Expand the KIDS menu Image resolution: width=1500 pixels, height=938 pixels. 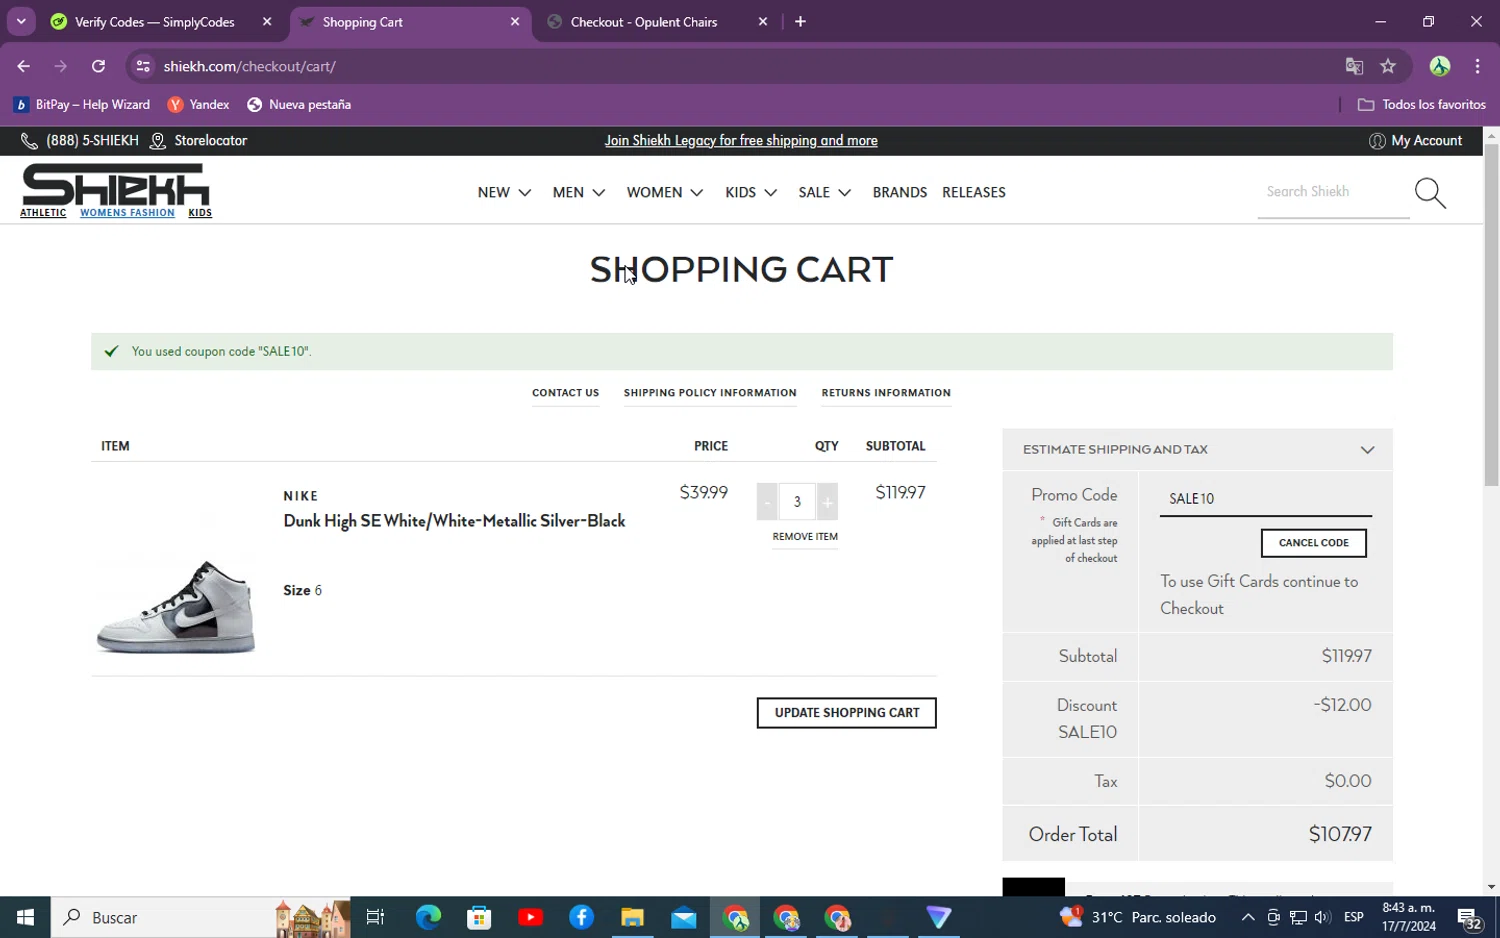[x=751, y=192]
